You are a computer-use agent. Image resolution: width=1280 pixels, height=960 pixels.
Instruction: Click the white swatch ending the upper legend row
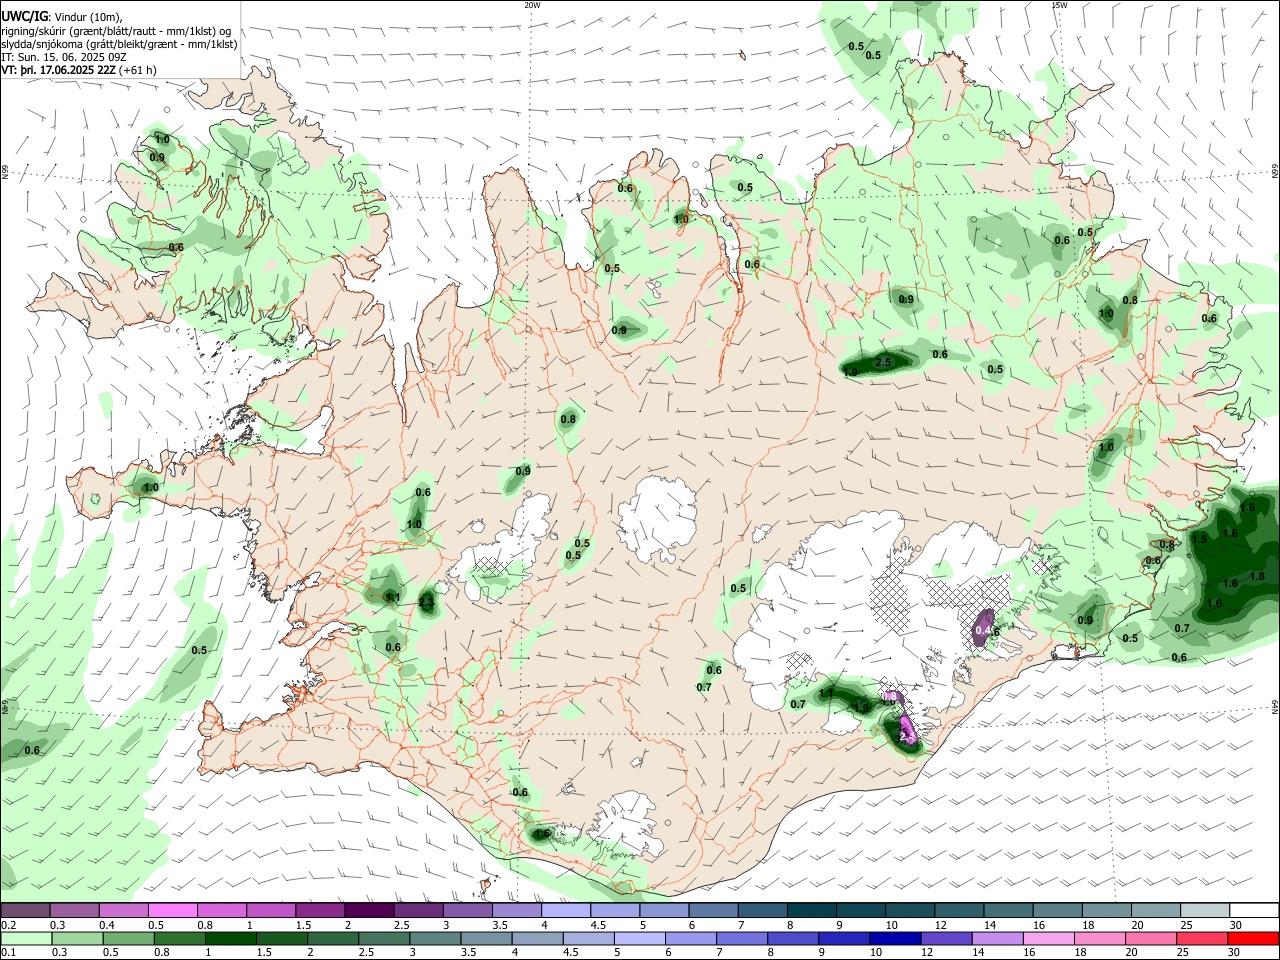pyautogui.click(x=1255, y=910)
